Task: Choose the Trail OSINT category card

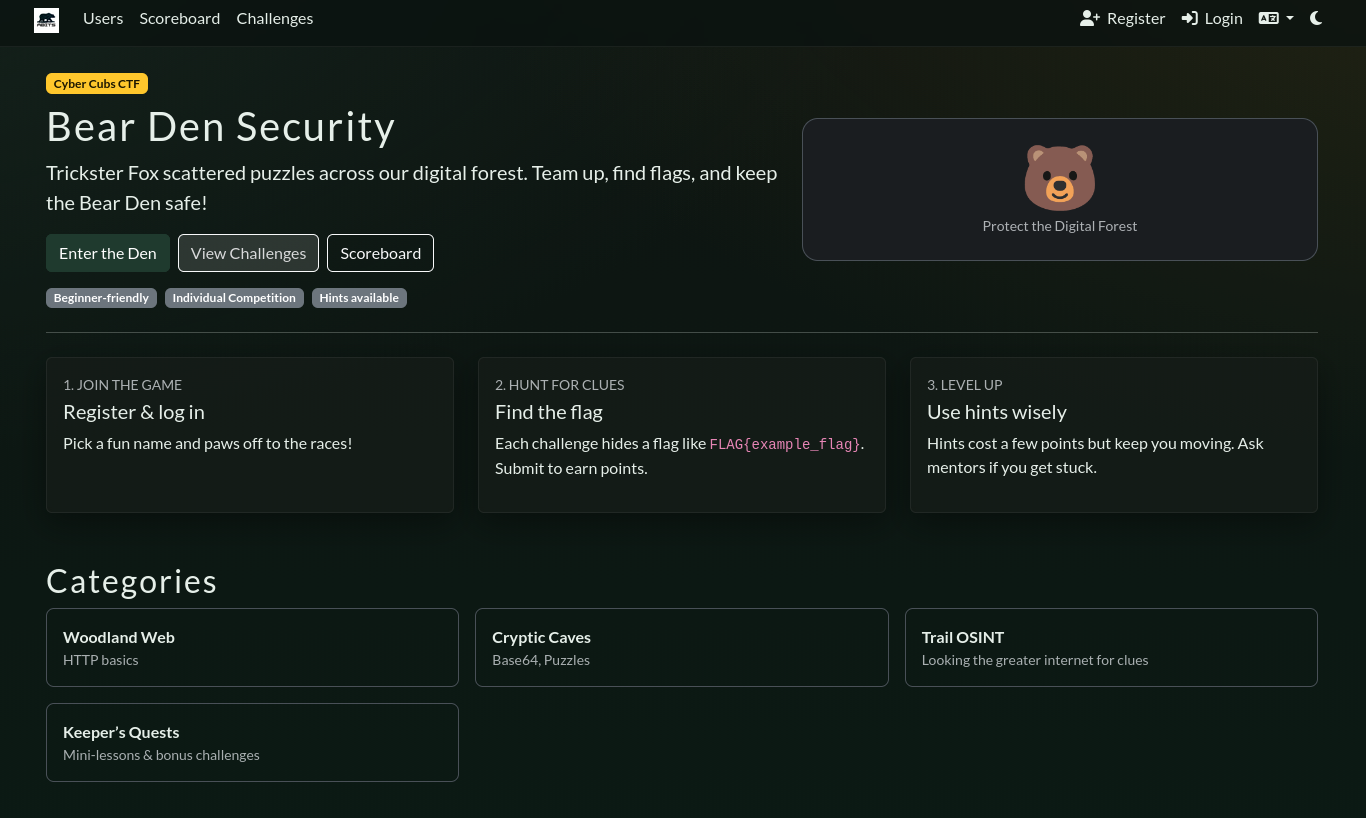Action: coord(1110,647)
